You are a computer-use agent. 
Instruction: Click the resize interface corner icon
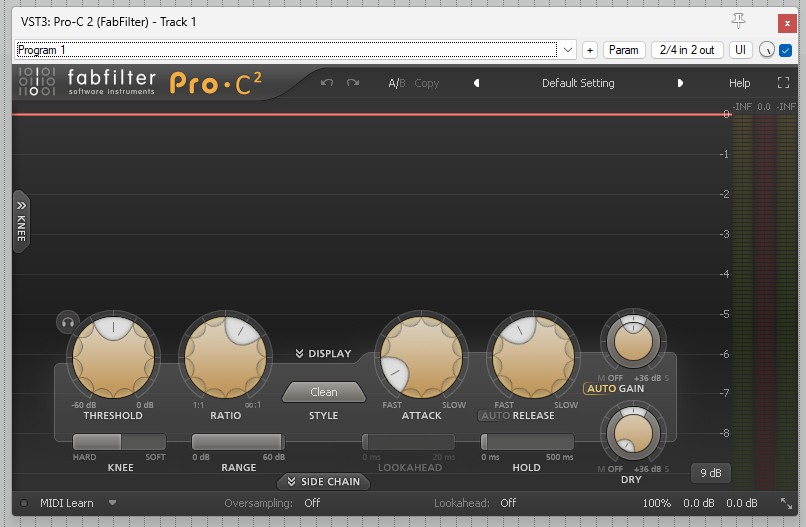[786, 503]
